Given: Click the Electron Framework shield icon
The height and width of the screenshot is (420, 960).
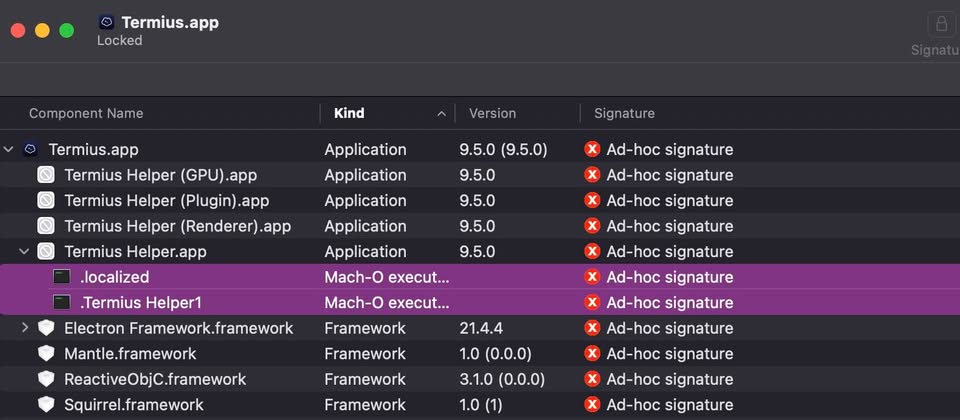Looking at the screenshot, I should click(x=46, y=328).
